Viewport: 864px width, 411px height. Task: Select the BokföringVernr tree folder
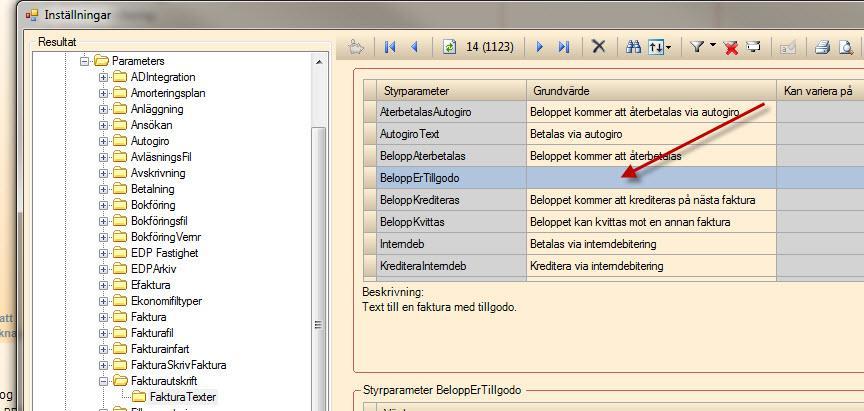[x=166, y=237]
